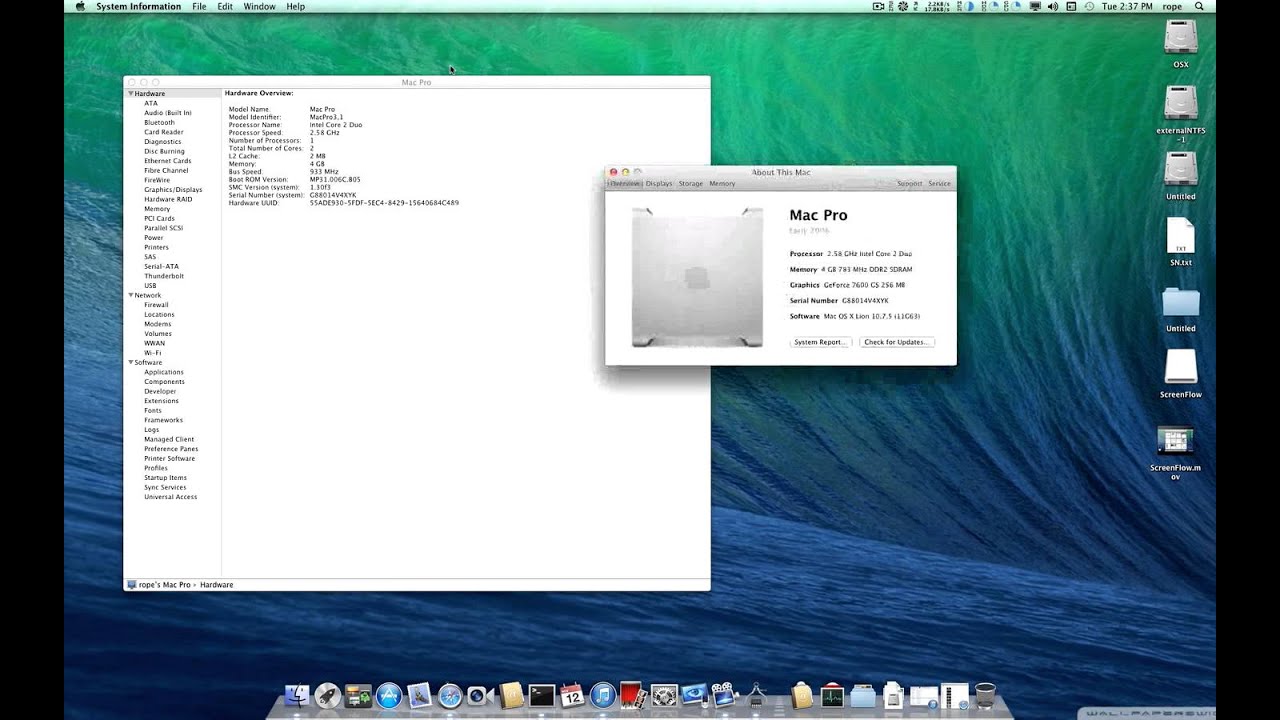Switch to Storage tab in About This Mac
This screenshot has height=720, width=1280.
[691, 184]
